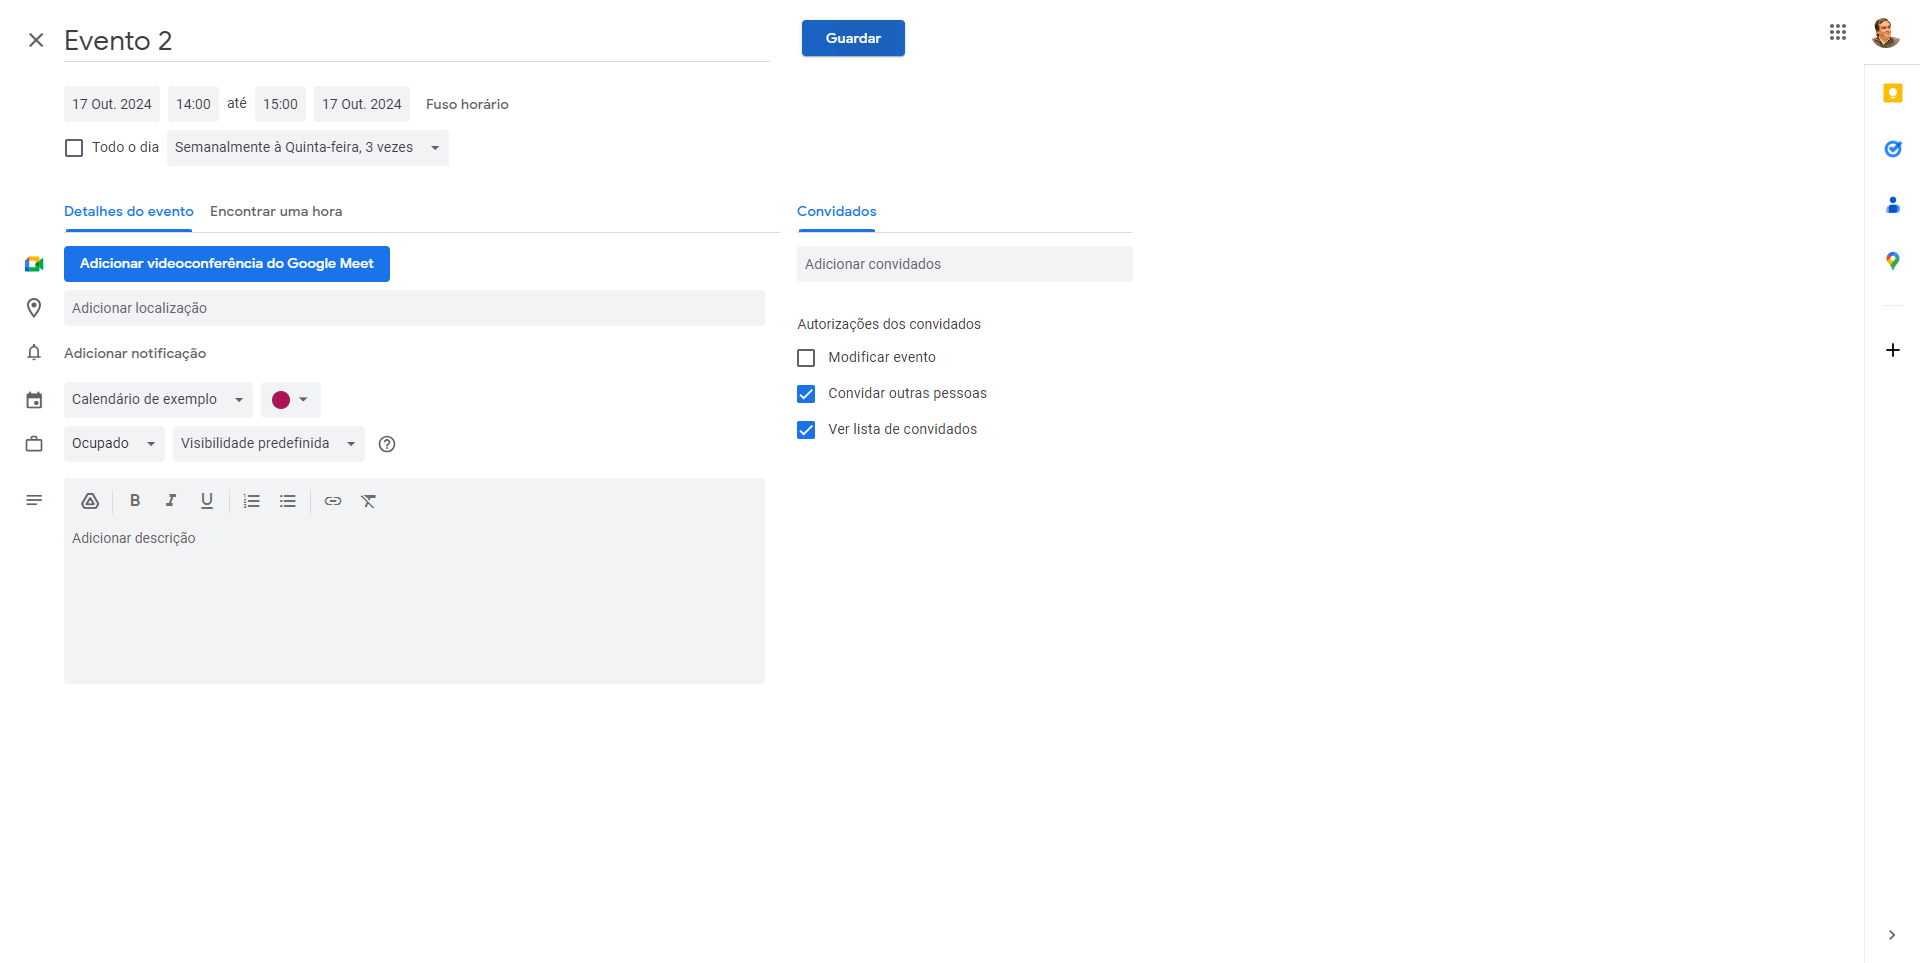
Task: Change the start date 17 Out. 2024
Action: click(x=112, y=104)
